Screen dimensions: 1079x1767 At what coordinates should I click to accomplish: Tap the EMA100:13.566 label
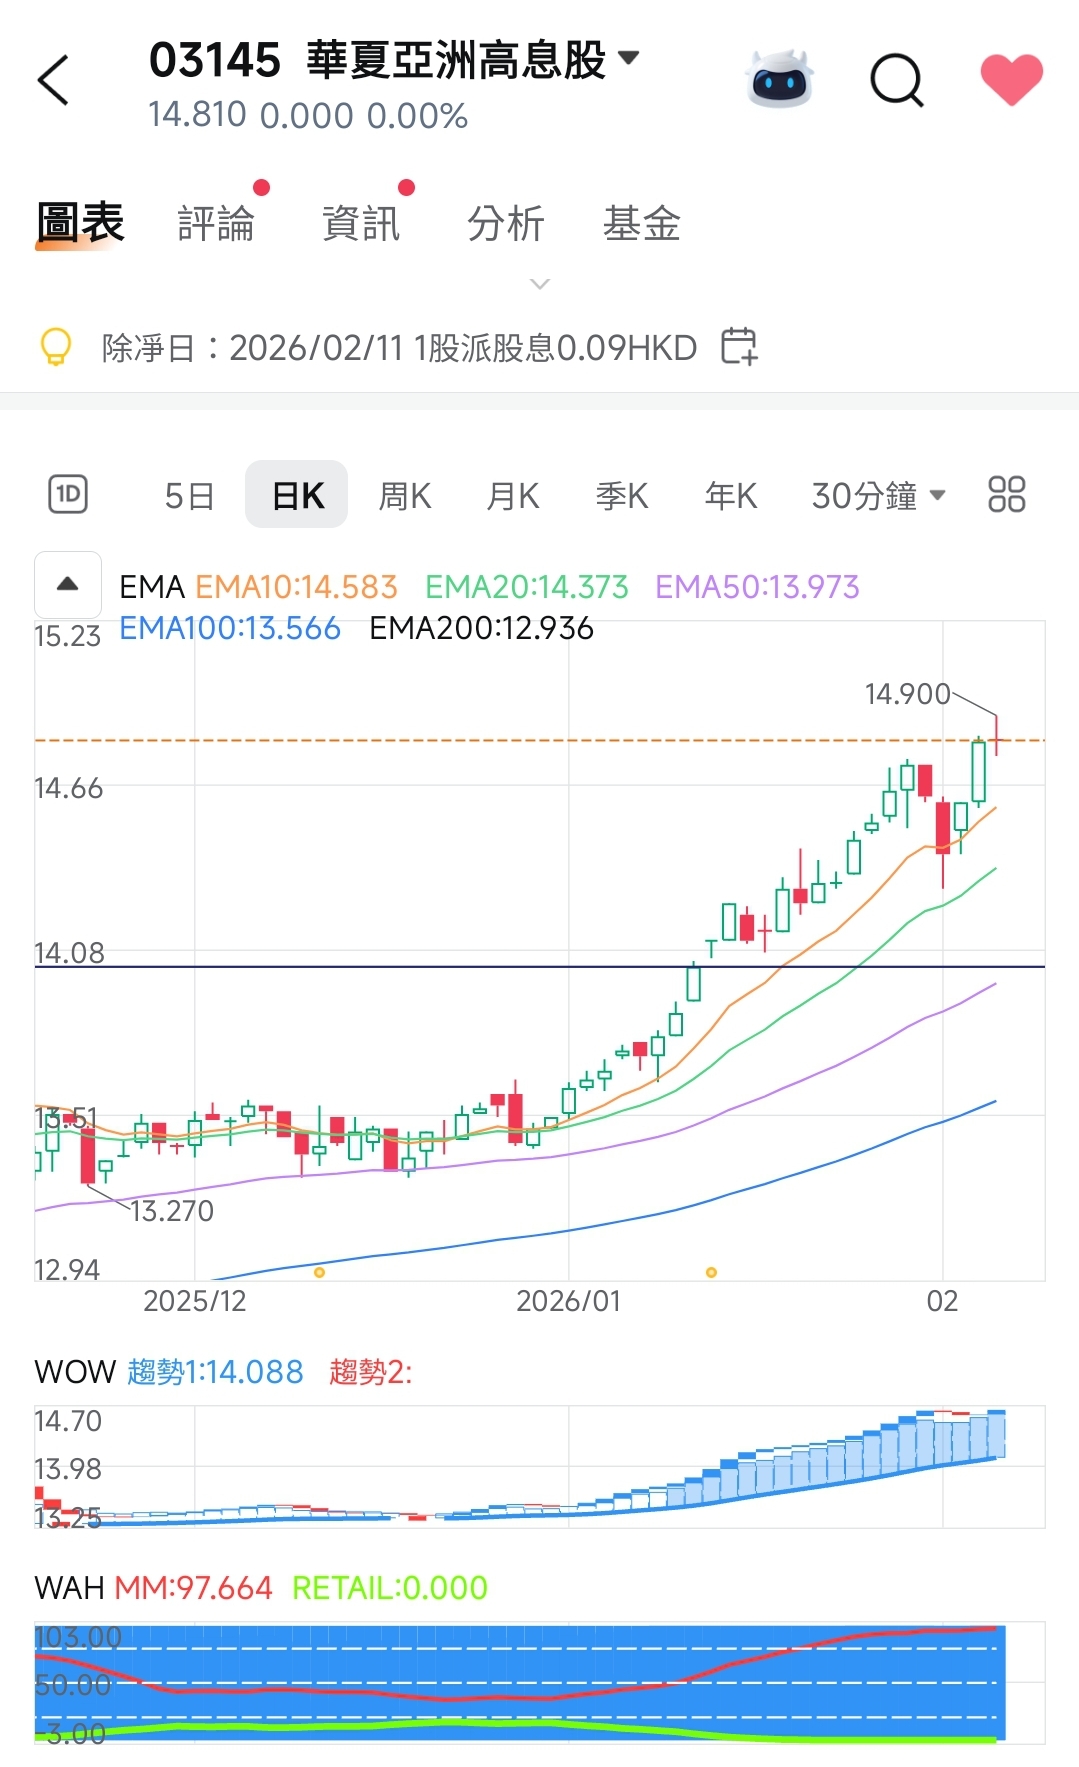point(230,628)
